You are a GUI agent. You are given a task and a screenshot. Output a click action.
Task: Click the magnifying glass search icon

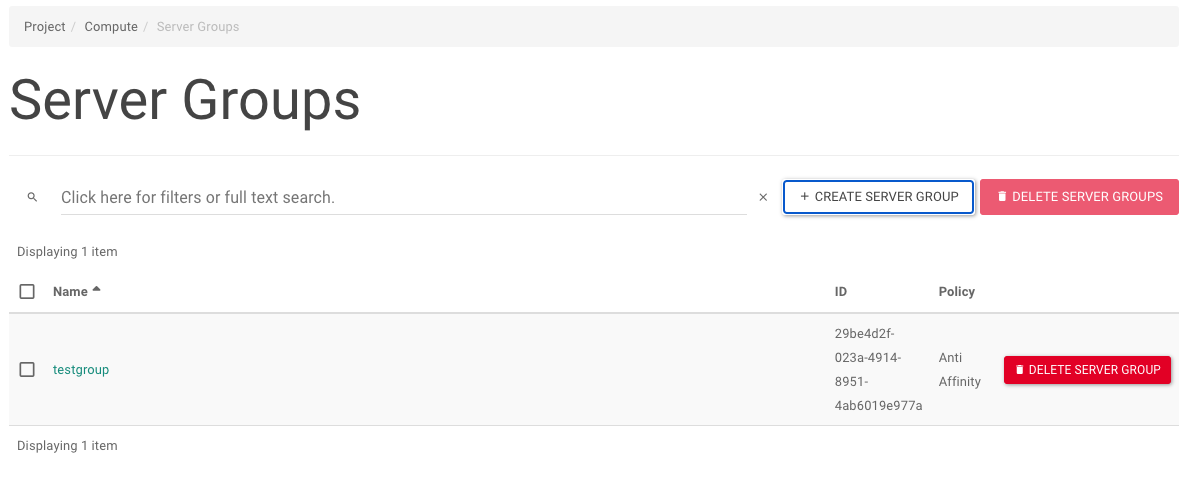[32, 197]
